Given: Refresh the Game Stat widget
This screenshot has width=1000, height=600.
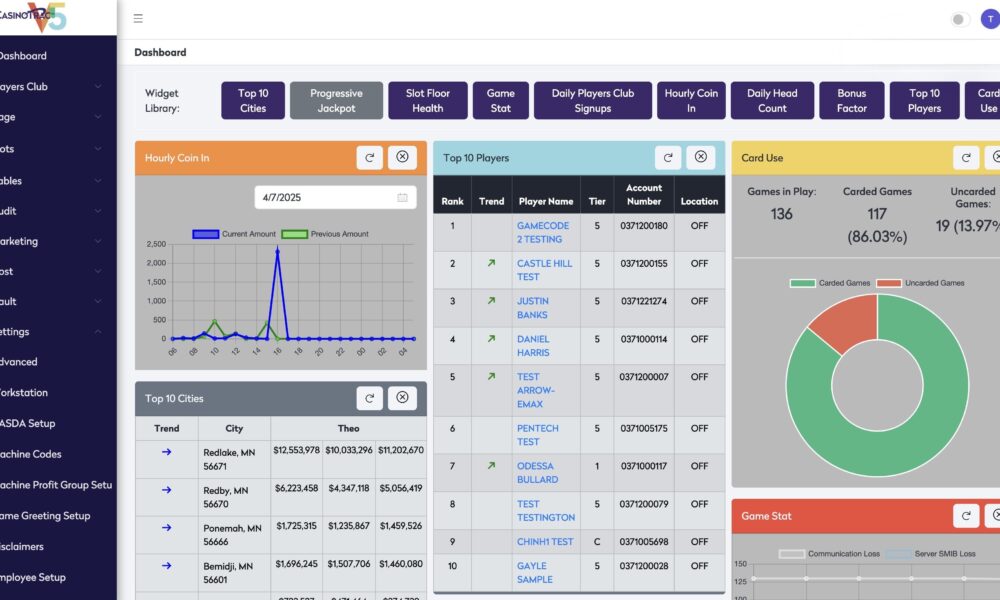Looking at the screenshot, I should tap(966, 516).
